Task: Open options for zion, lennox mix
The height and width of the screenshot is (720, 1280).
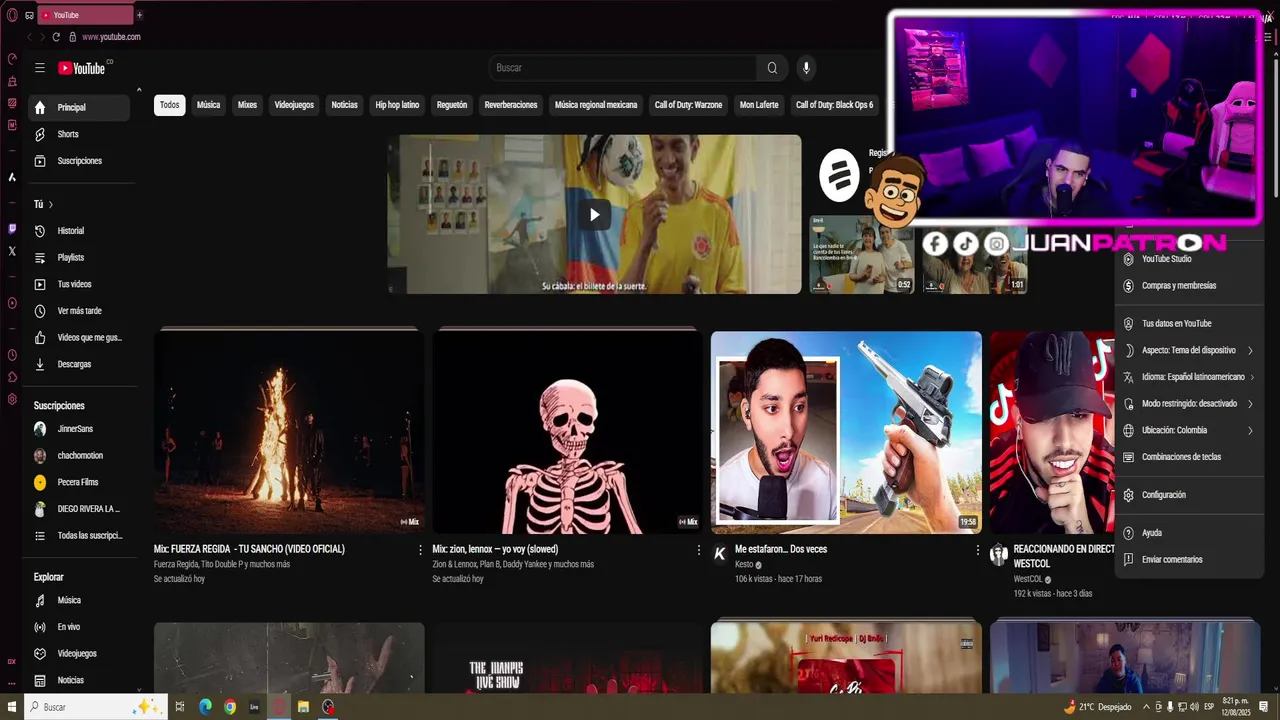Action: point(698,550)
